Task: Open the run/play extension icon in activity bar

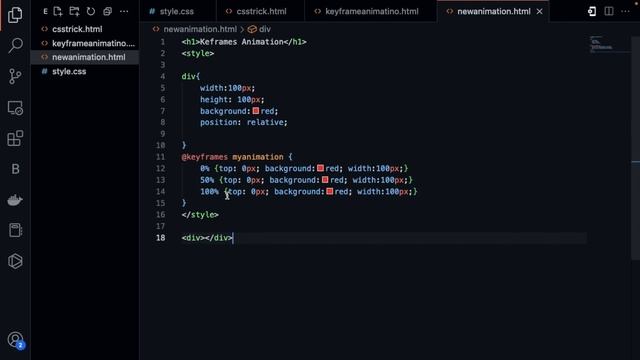Action: (15, 261)
